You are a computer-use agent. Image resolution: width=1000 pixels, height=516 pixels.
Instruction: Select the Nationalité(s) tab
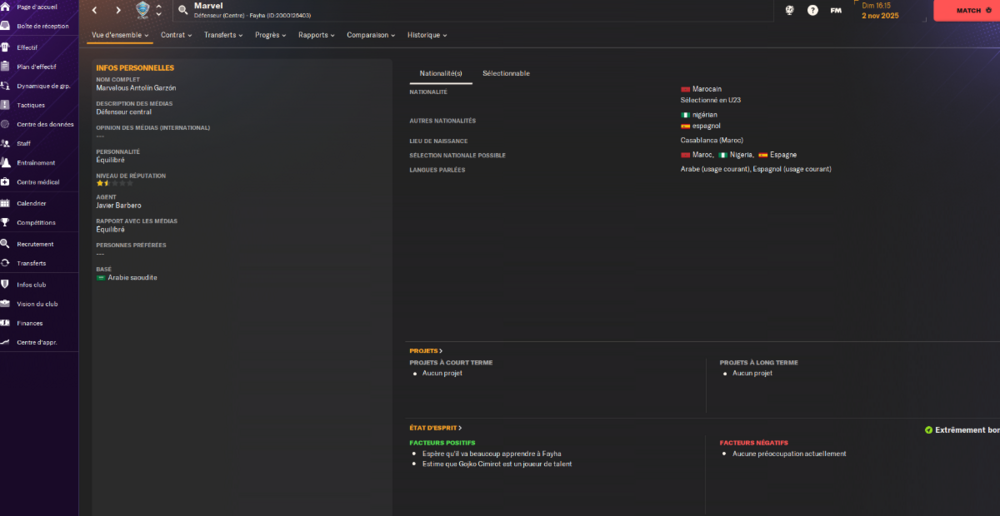pyautogui.click(x=440, y=74)
